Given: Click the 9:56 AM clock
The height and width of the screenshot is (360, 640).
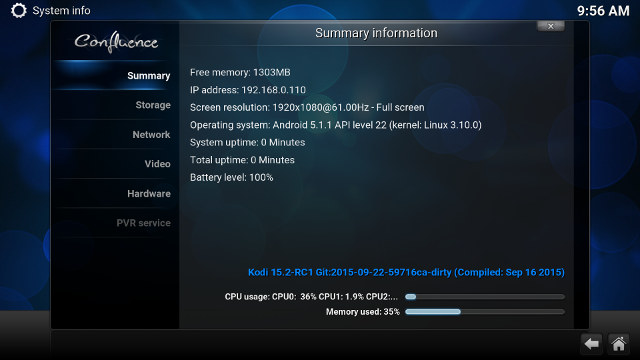Looking at the screenshot, I should (x=603, y=11).
